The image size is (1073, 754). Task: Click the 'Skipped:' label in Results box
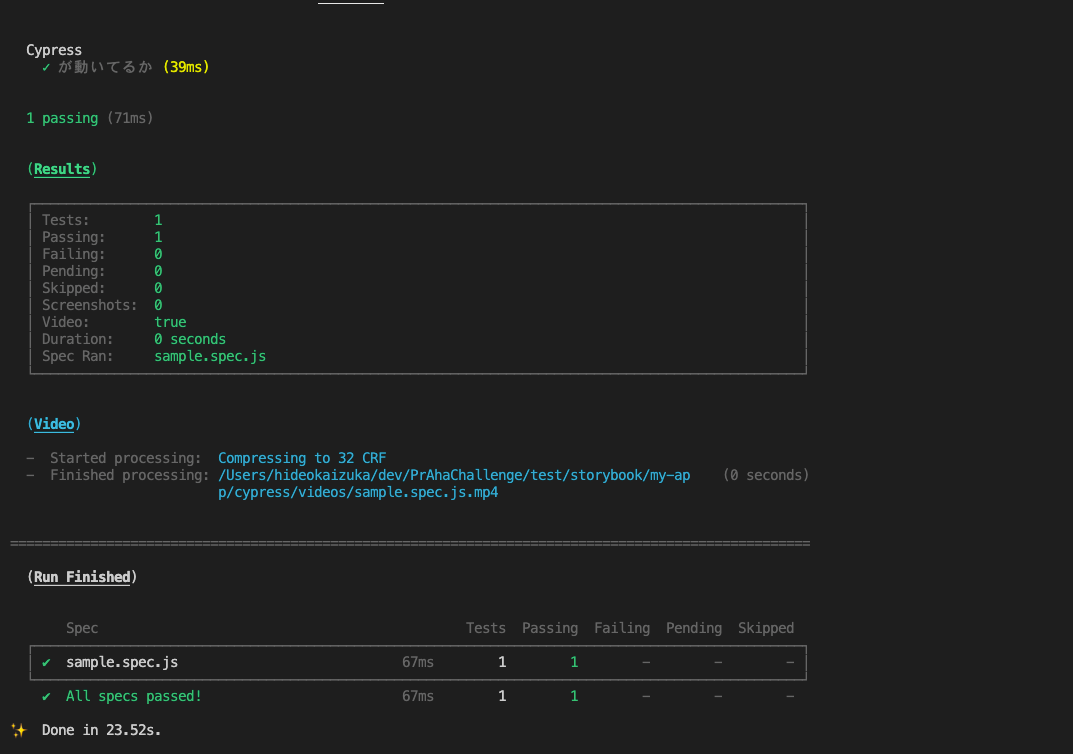click(x=74, y=288)
